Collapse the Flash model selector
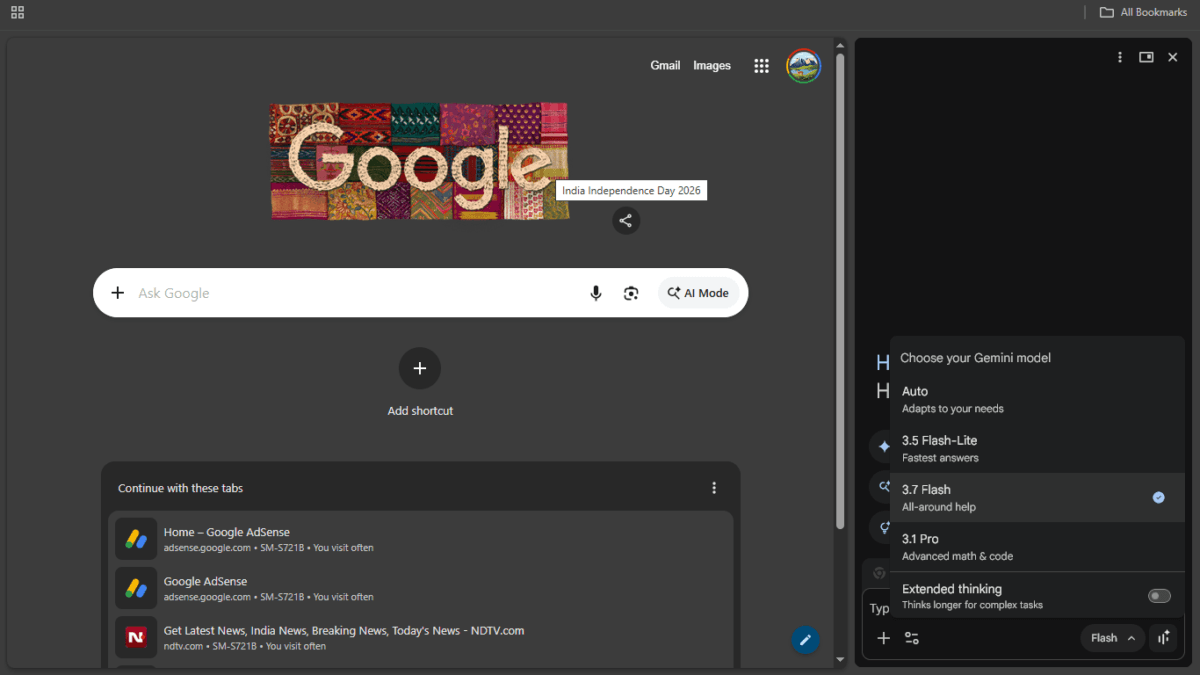 pyautogui.click(x=1112, y=638)
